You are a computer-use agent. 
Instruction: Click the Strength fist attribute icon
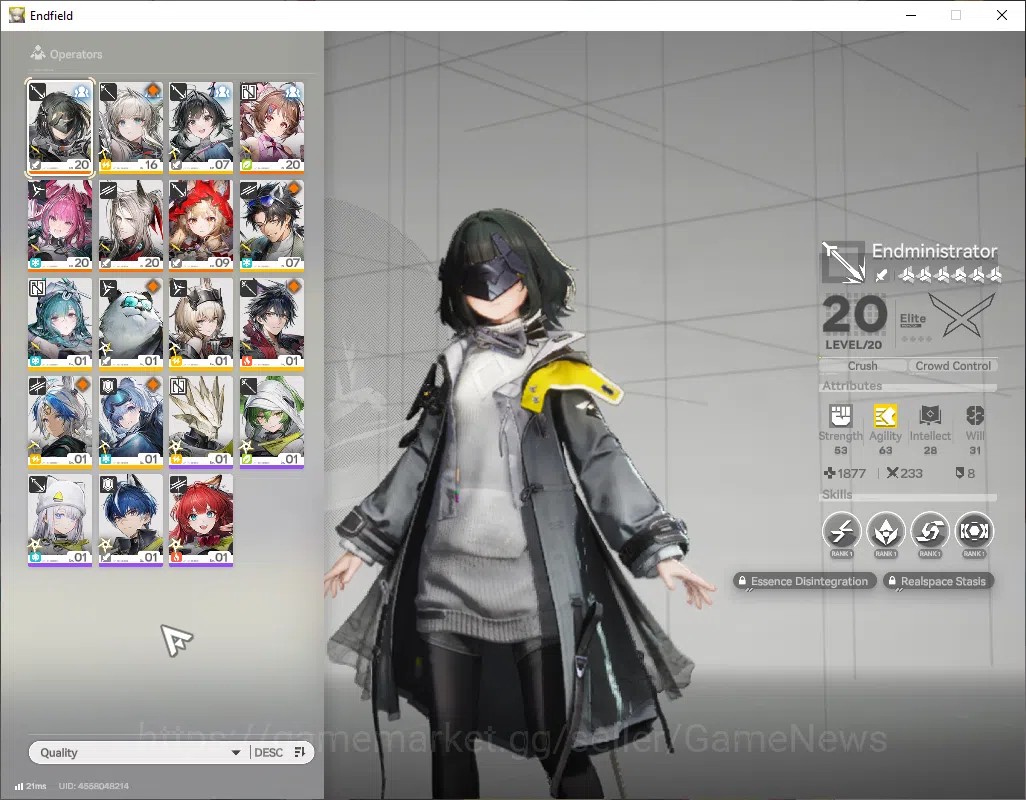(841, 415)
